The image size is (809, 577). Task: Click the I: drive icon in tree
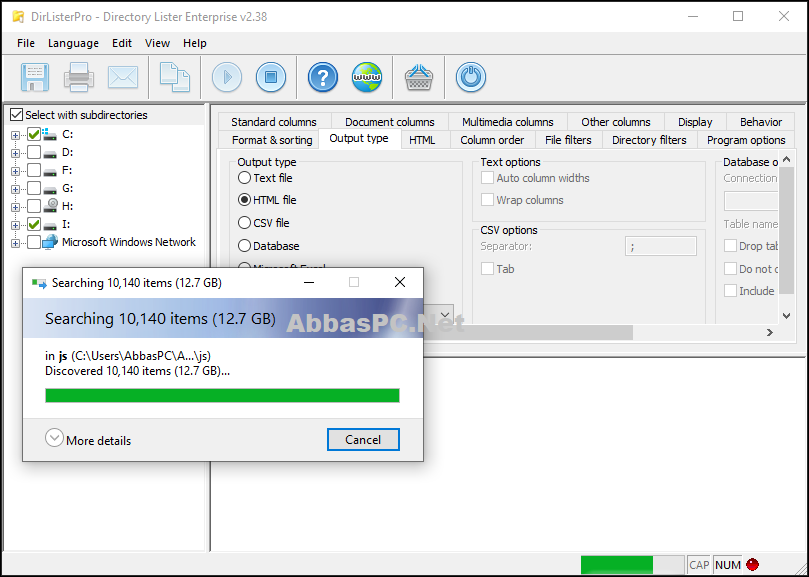tap(50, 225)
